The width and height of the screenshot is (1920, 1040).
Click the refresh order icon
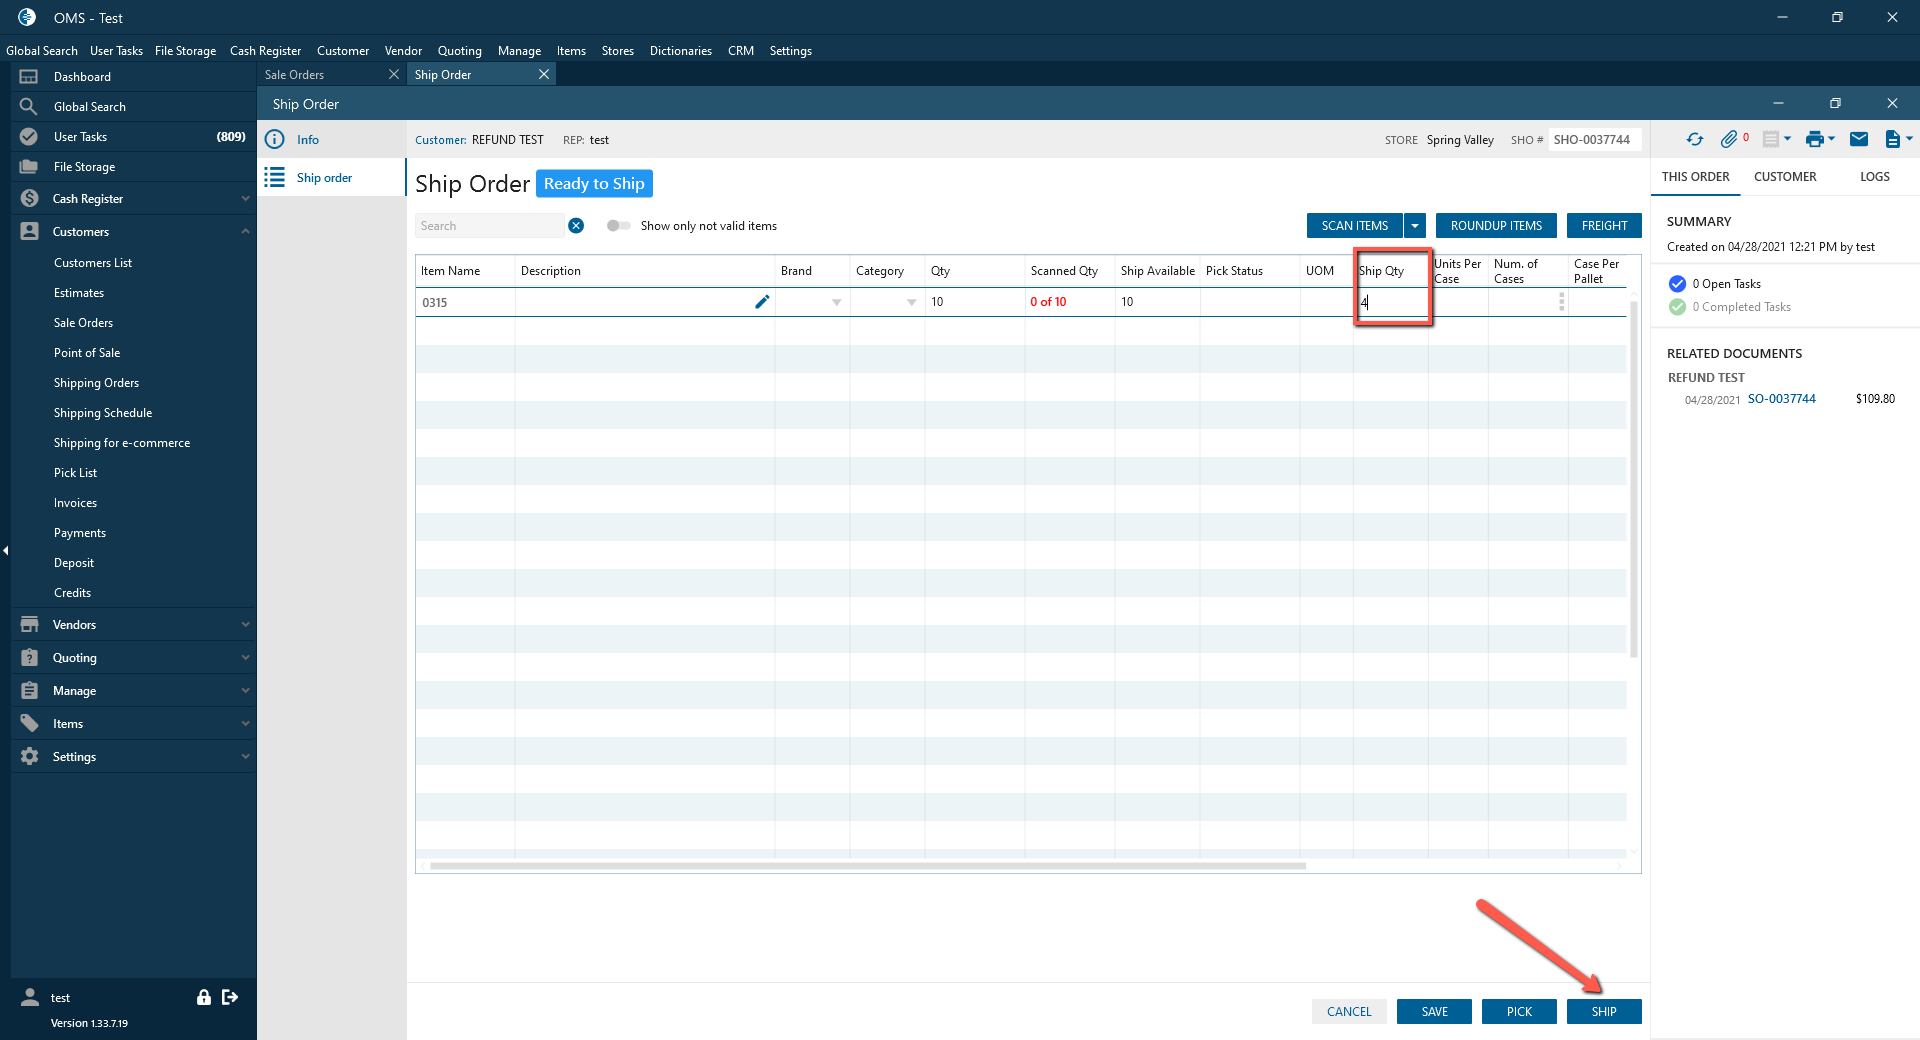(x=1694, y=140)
